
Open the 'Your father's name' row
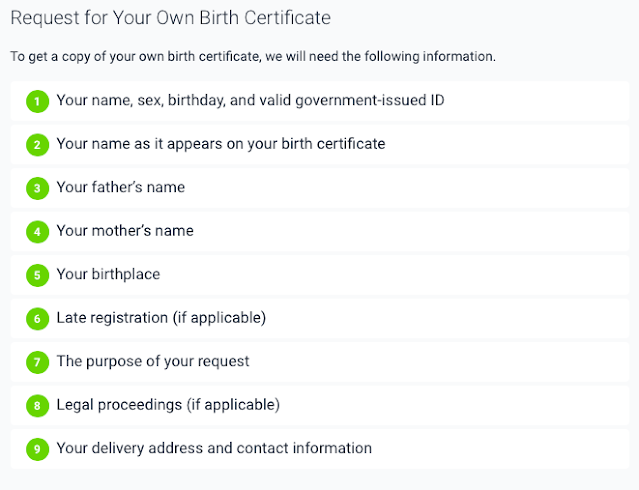point(120,187)
